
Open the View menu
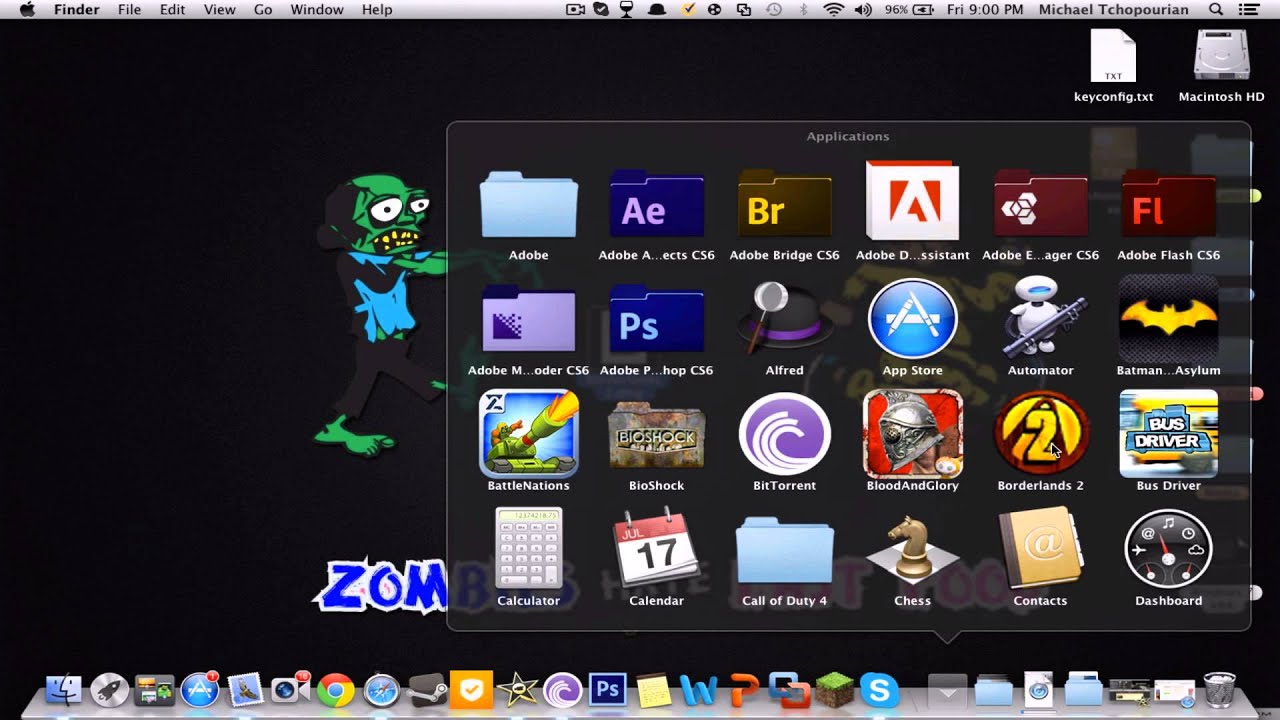(x=219, y=10)
